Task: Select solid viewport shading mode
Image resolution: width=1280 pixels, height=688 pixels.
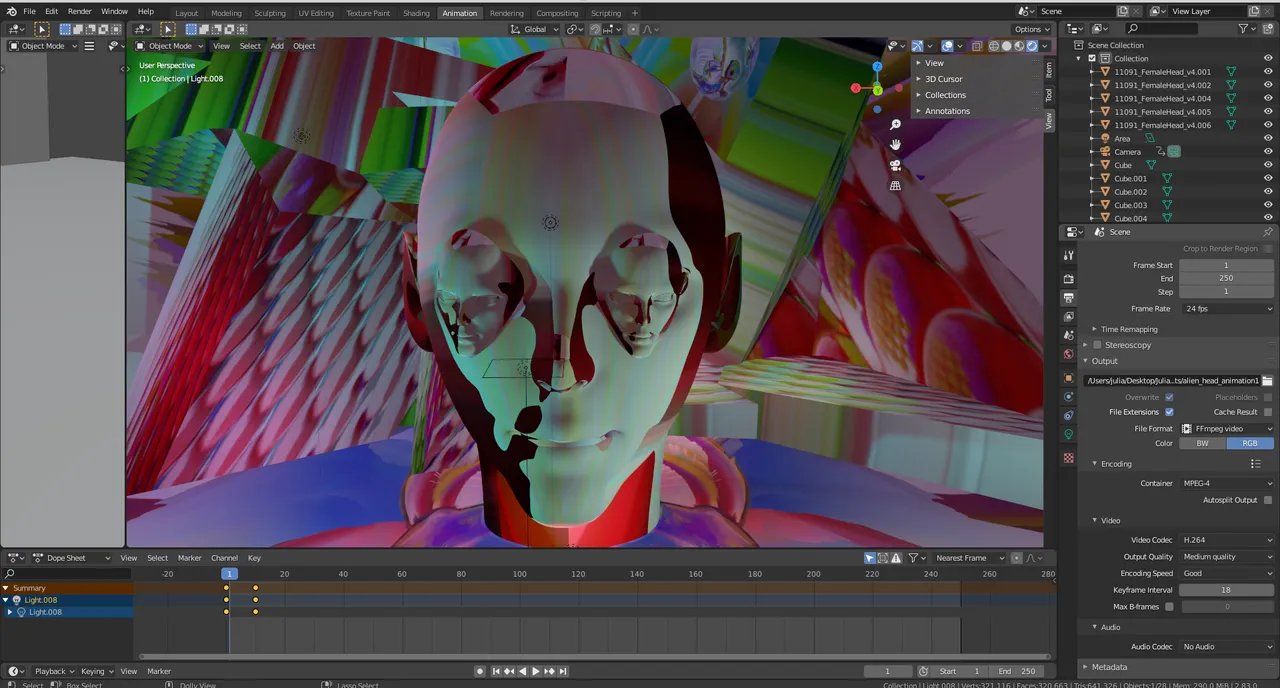Action: [x=1007, y=45]
